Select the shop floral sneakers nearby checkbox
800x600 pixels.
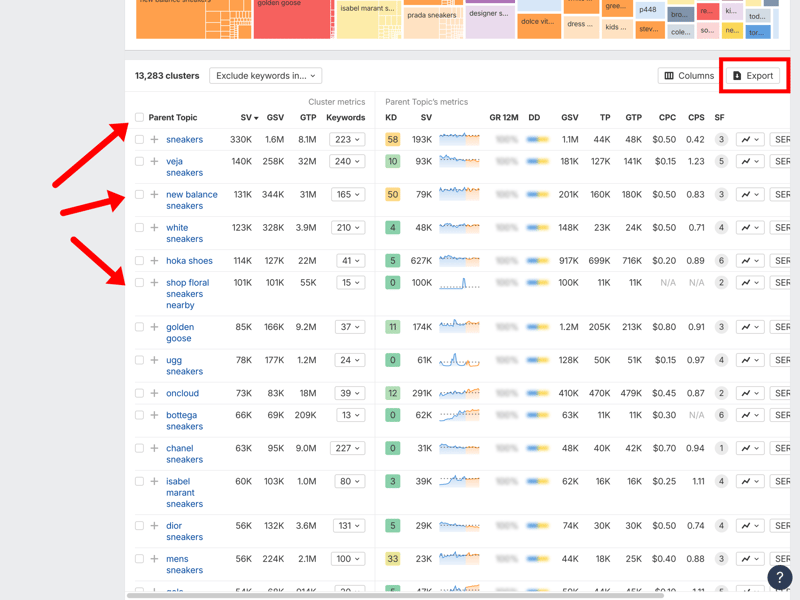coord(139,283)
